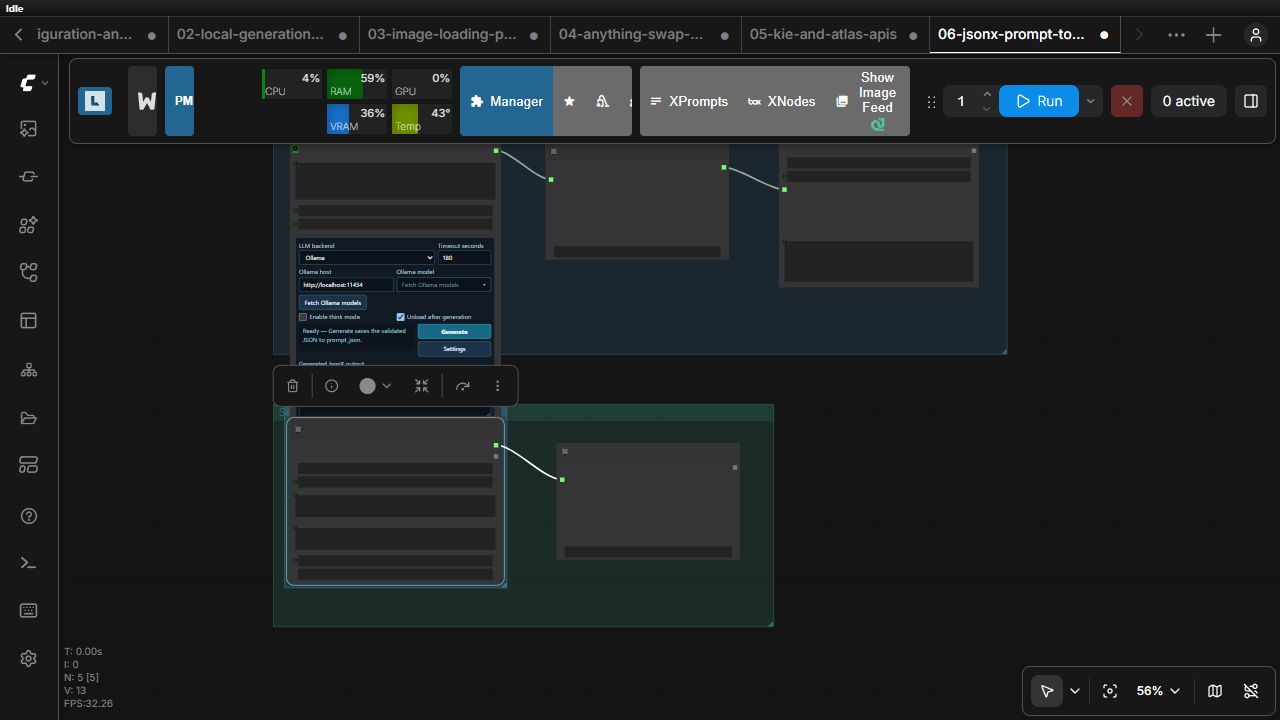Uncheck Unload after generation
Viewport: 1280px width, 720px height.
400,317
